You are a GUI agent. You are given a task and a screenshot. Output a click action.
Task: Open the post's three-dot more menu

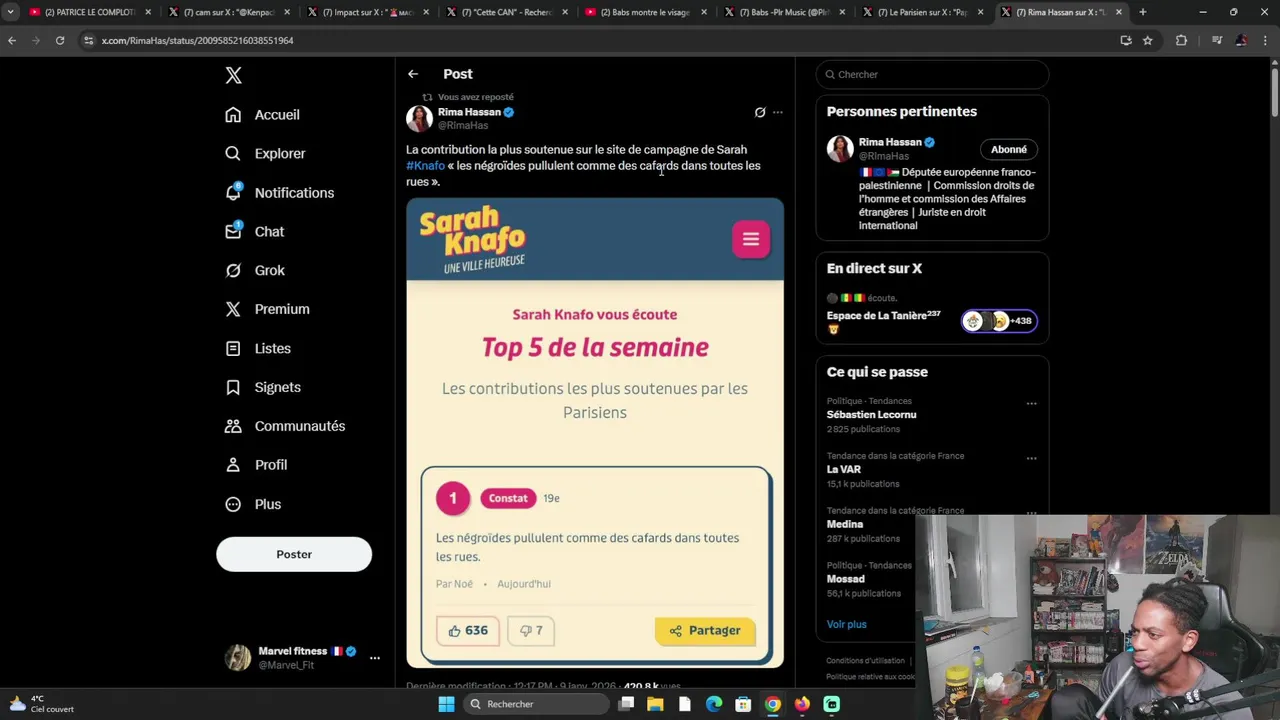[x=778, y=112]
